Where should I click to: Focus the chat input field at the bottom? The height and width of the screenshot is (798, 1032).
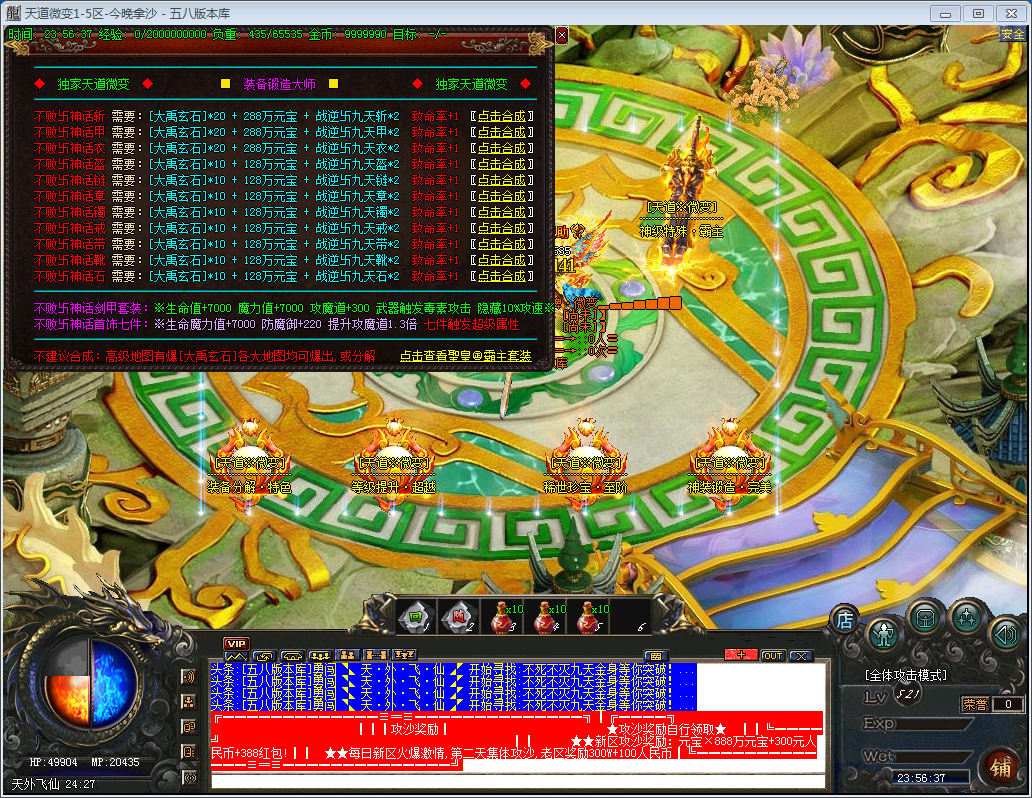[518, 782]
